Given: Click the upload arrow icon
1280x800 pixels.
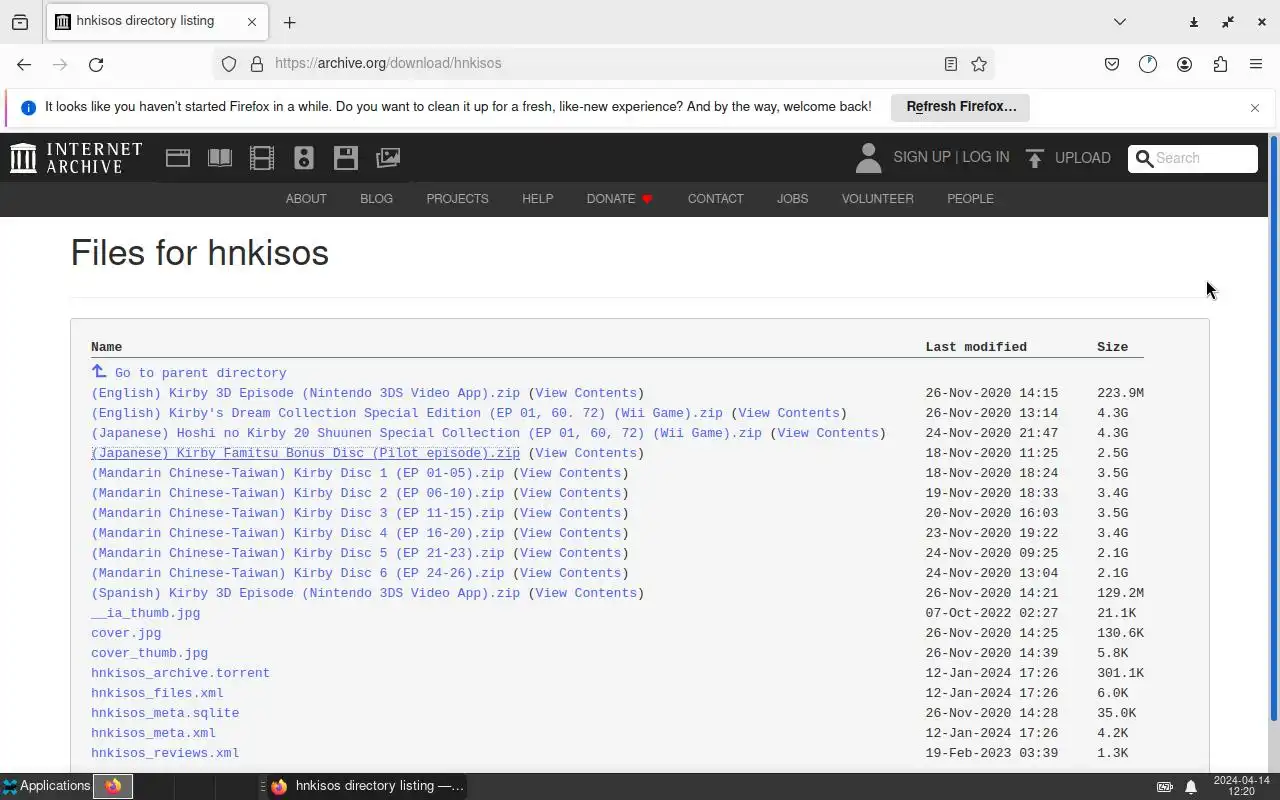Looking at the screenshot, I should click(x=1035, y=158).
